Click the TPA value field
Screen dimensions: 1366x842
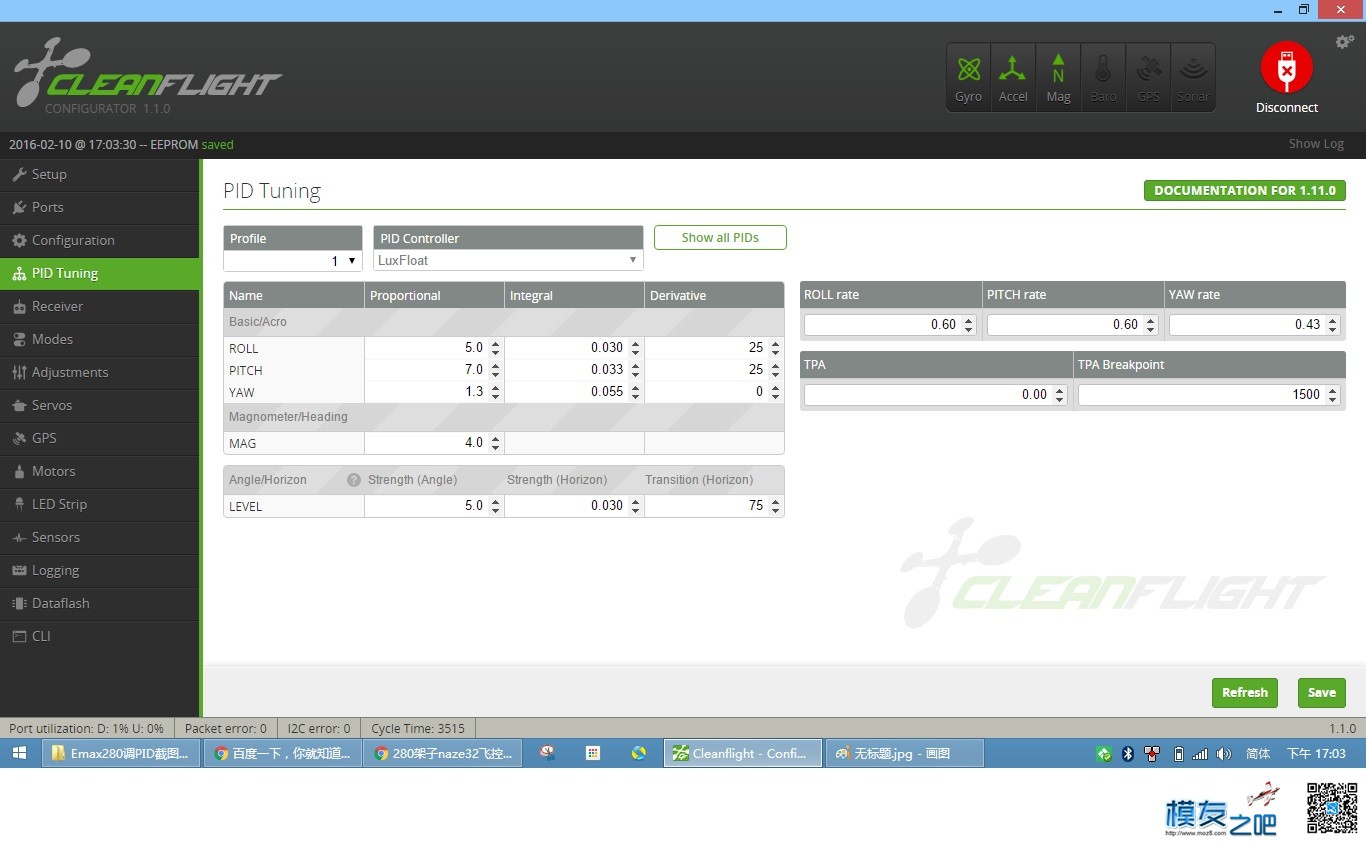click(936, 395)
